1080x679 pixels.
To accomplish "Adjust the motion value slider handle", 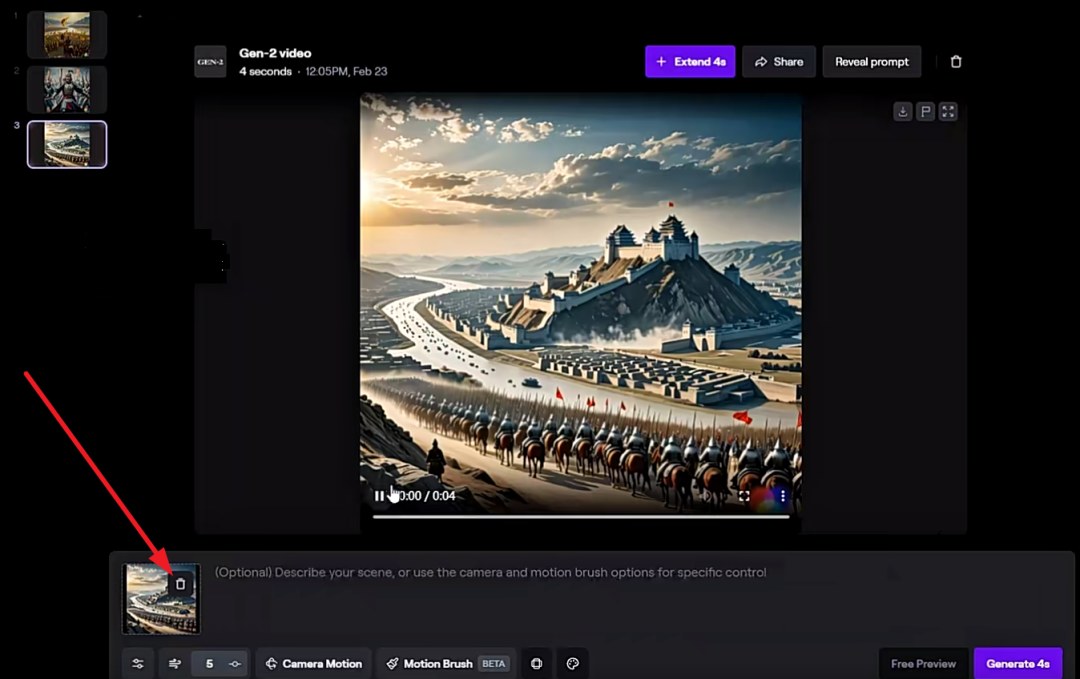I will pos(235,664).
